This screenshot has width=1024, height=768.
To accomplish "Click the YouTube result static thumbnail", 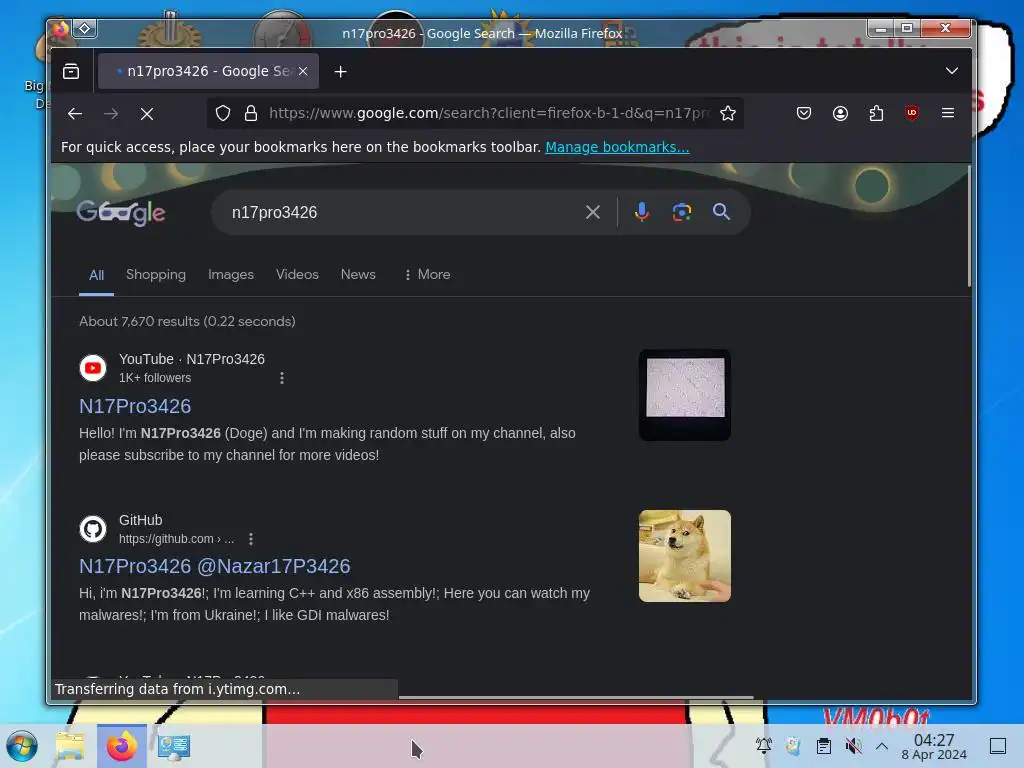I will tap(684, 395).
